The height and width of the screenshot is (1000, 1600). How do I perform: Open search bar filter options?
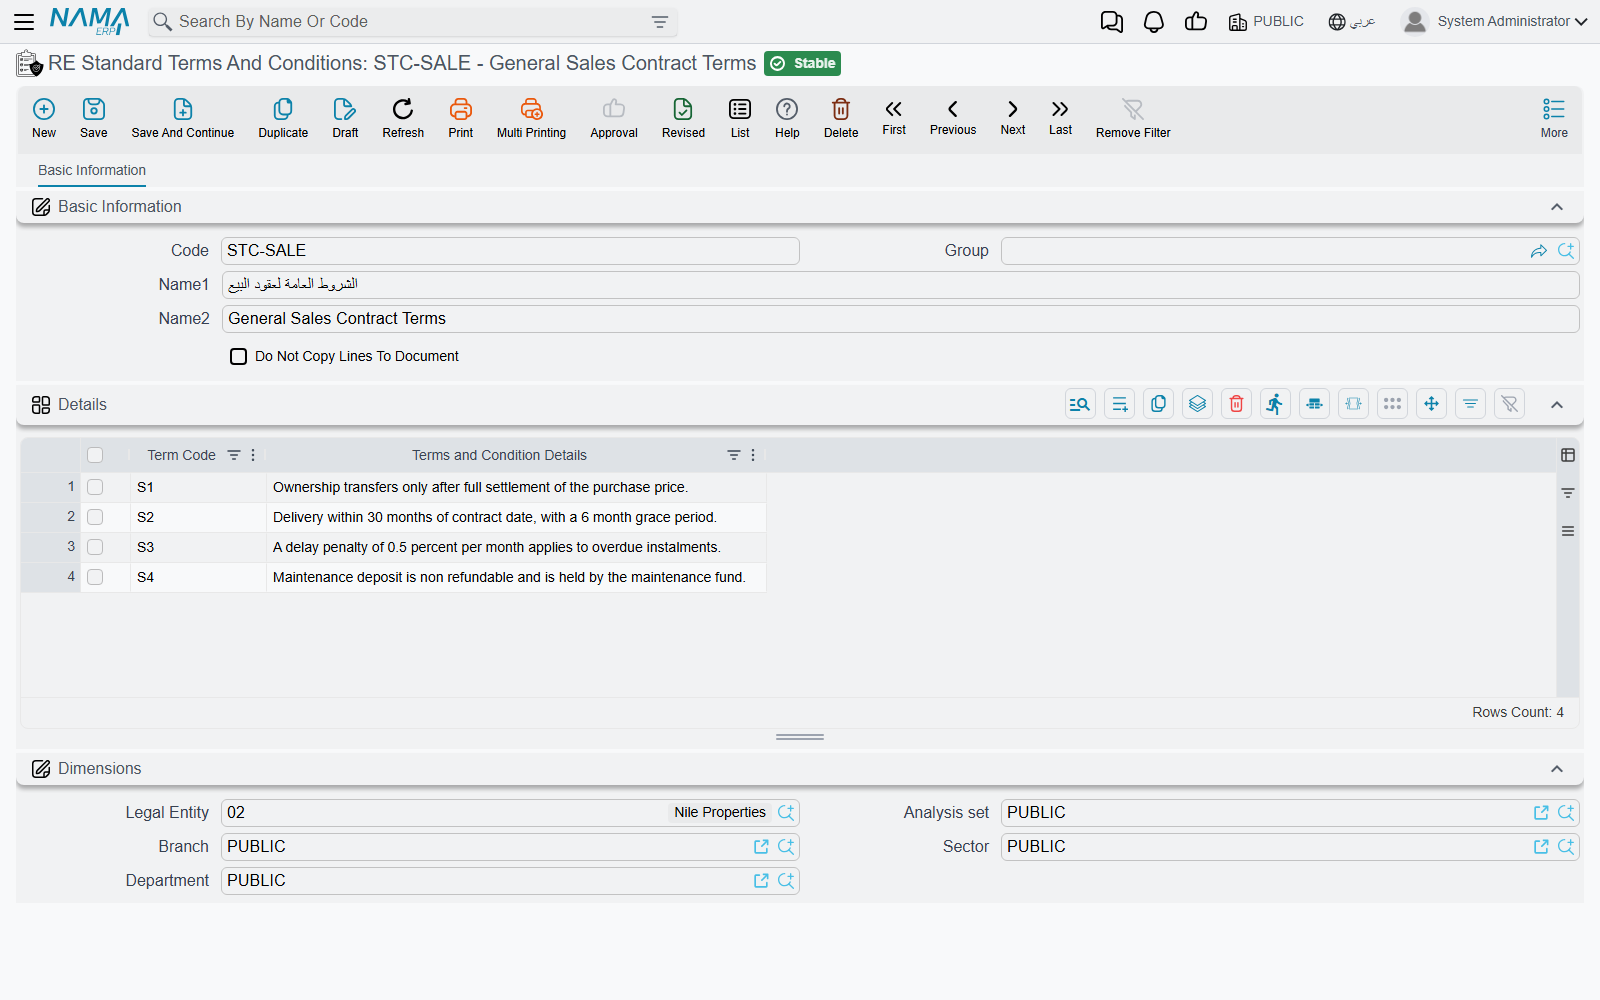(x=660, y=22)
